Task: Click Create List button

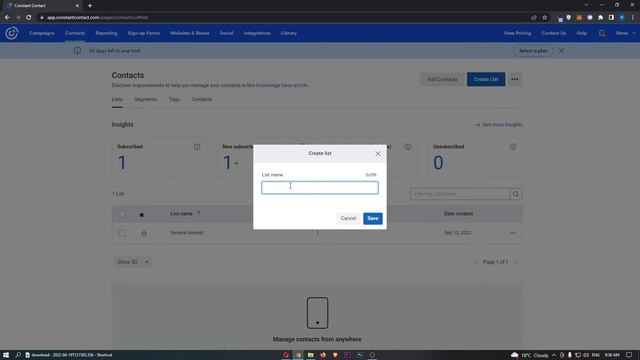Action: [x=486, y=79]
